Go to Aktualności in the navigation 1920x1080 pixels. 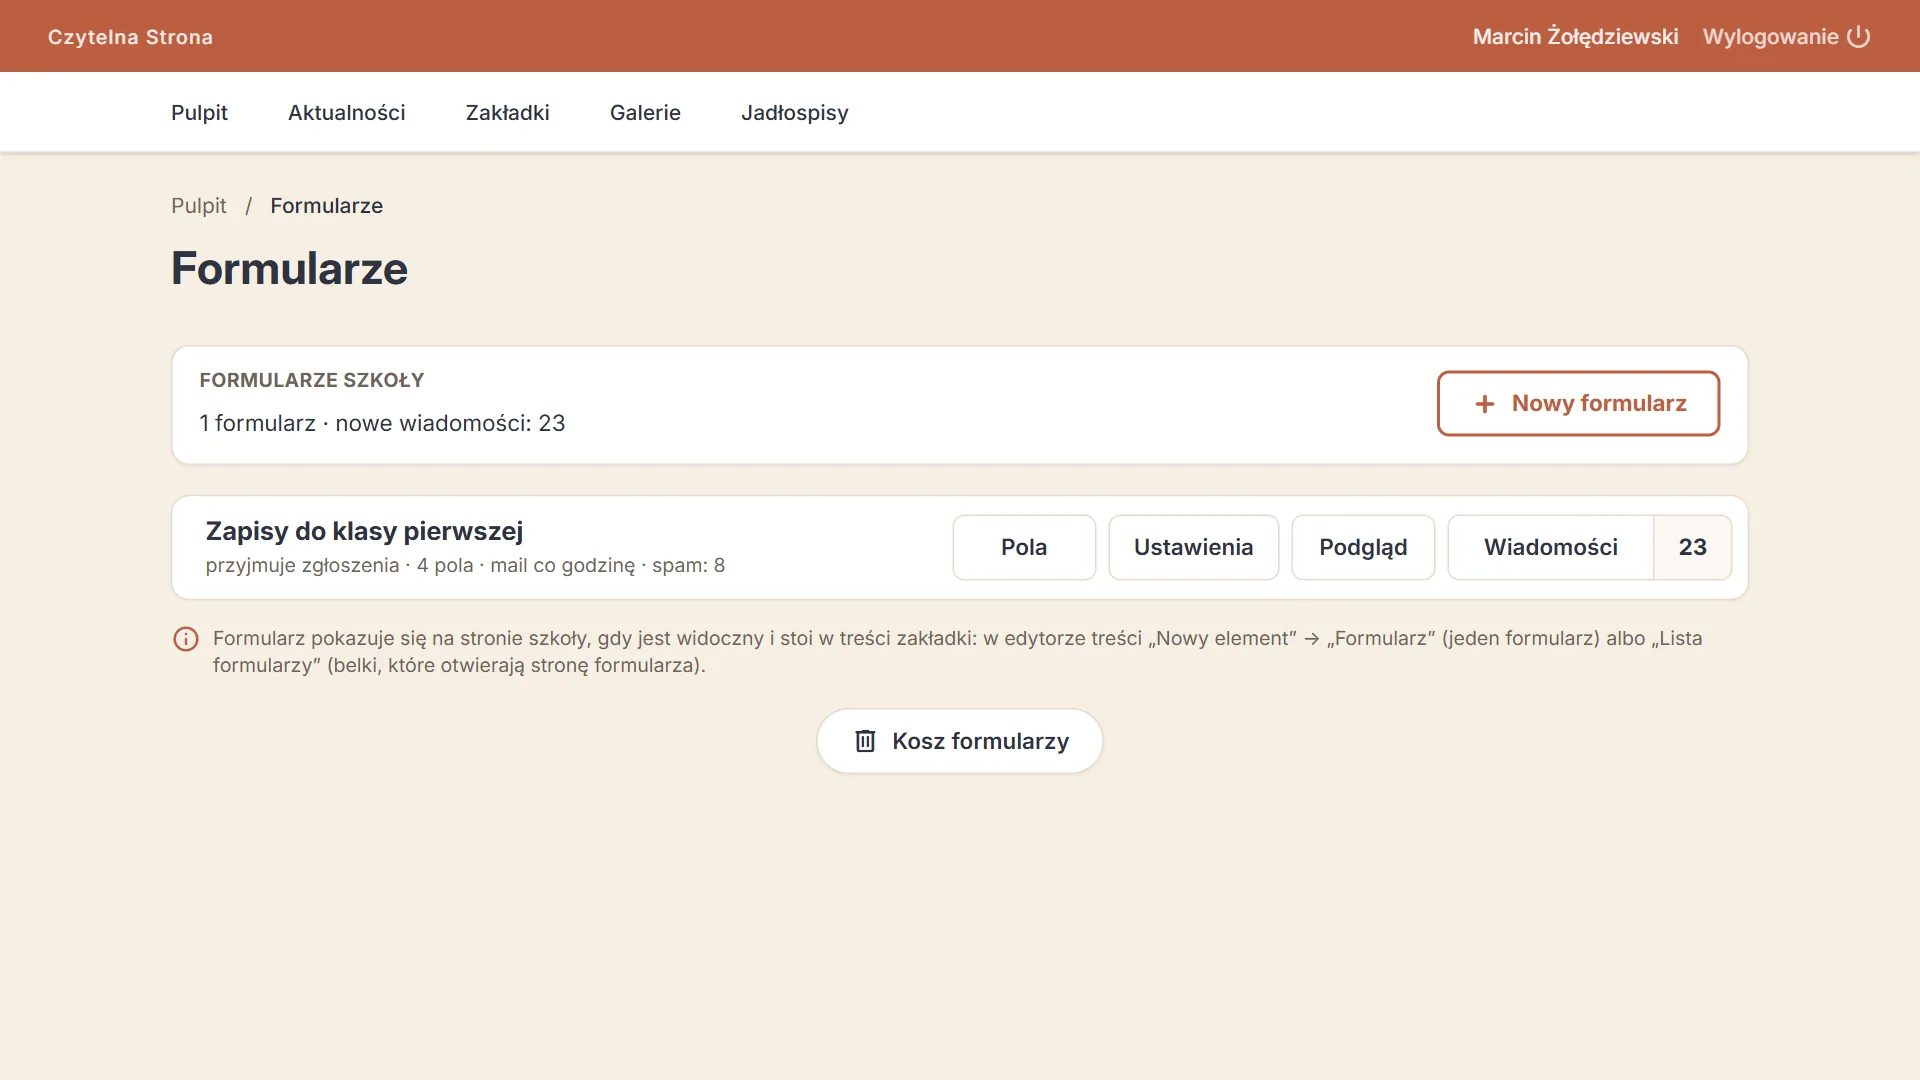(347, 113)
